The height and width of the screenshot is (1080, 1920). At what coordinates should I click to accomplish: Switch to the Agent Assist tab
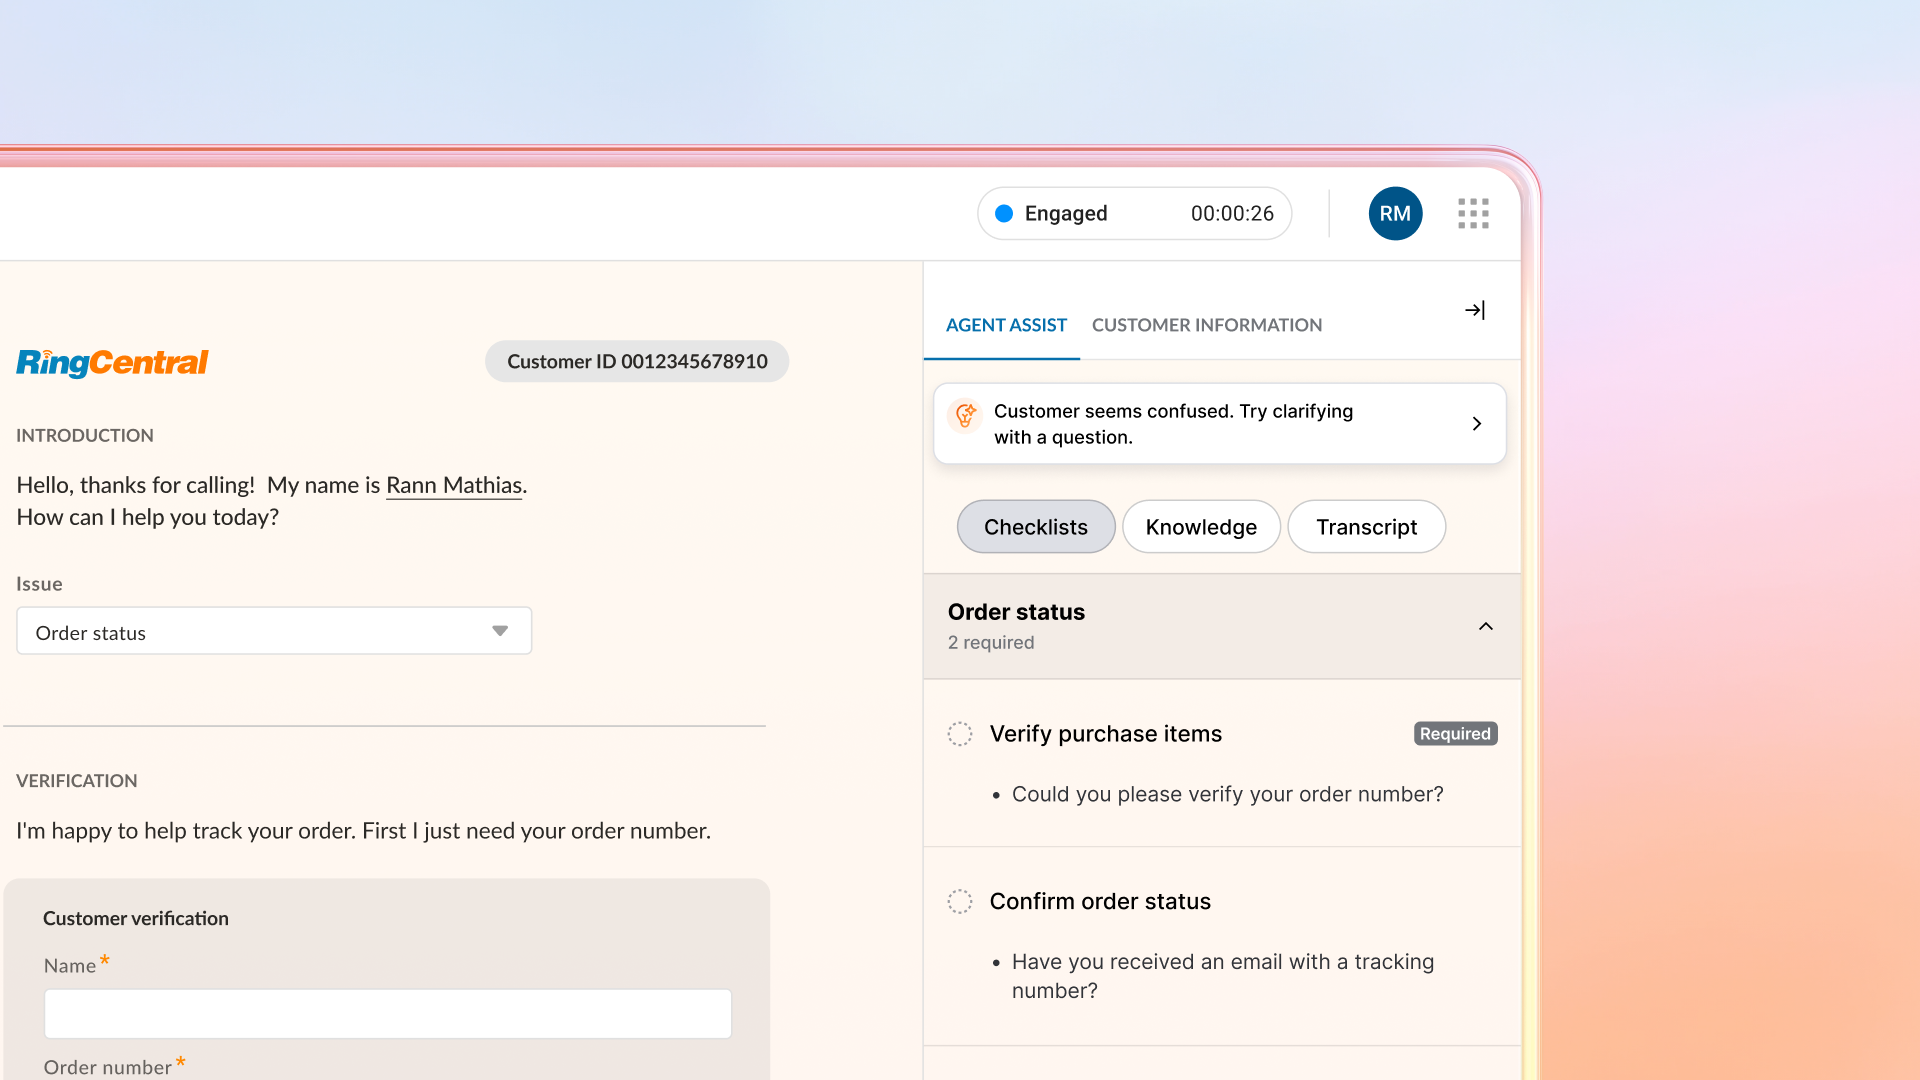click(1006, 325)
